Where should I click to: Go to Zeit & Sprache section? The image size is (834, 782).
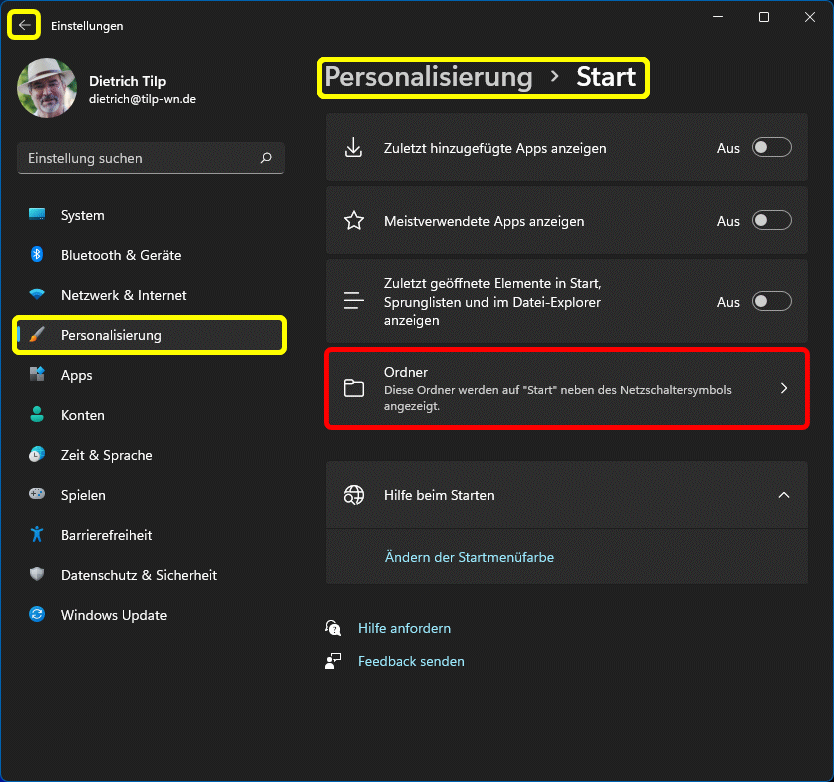click(106, 455)
